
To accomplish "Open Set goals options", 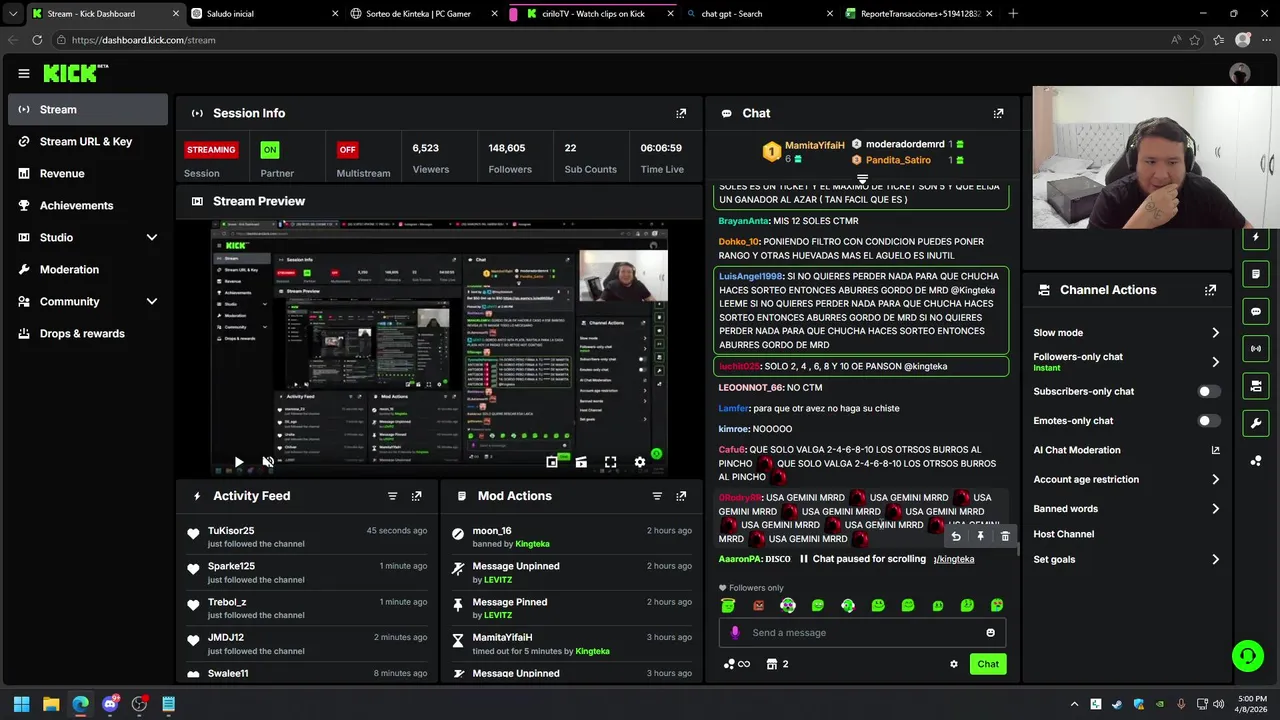I will point(1127,559).
